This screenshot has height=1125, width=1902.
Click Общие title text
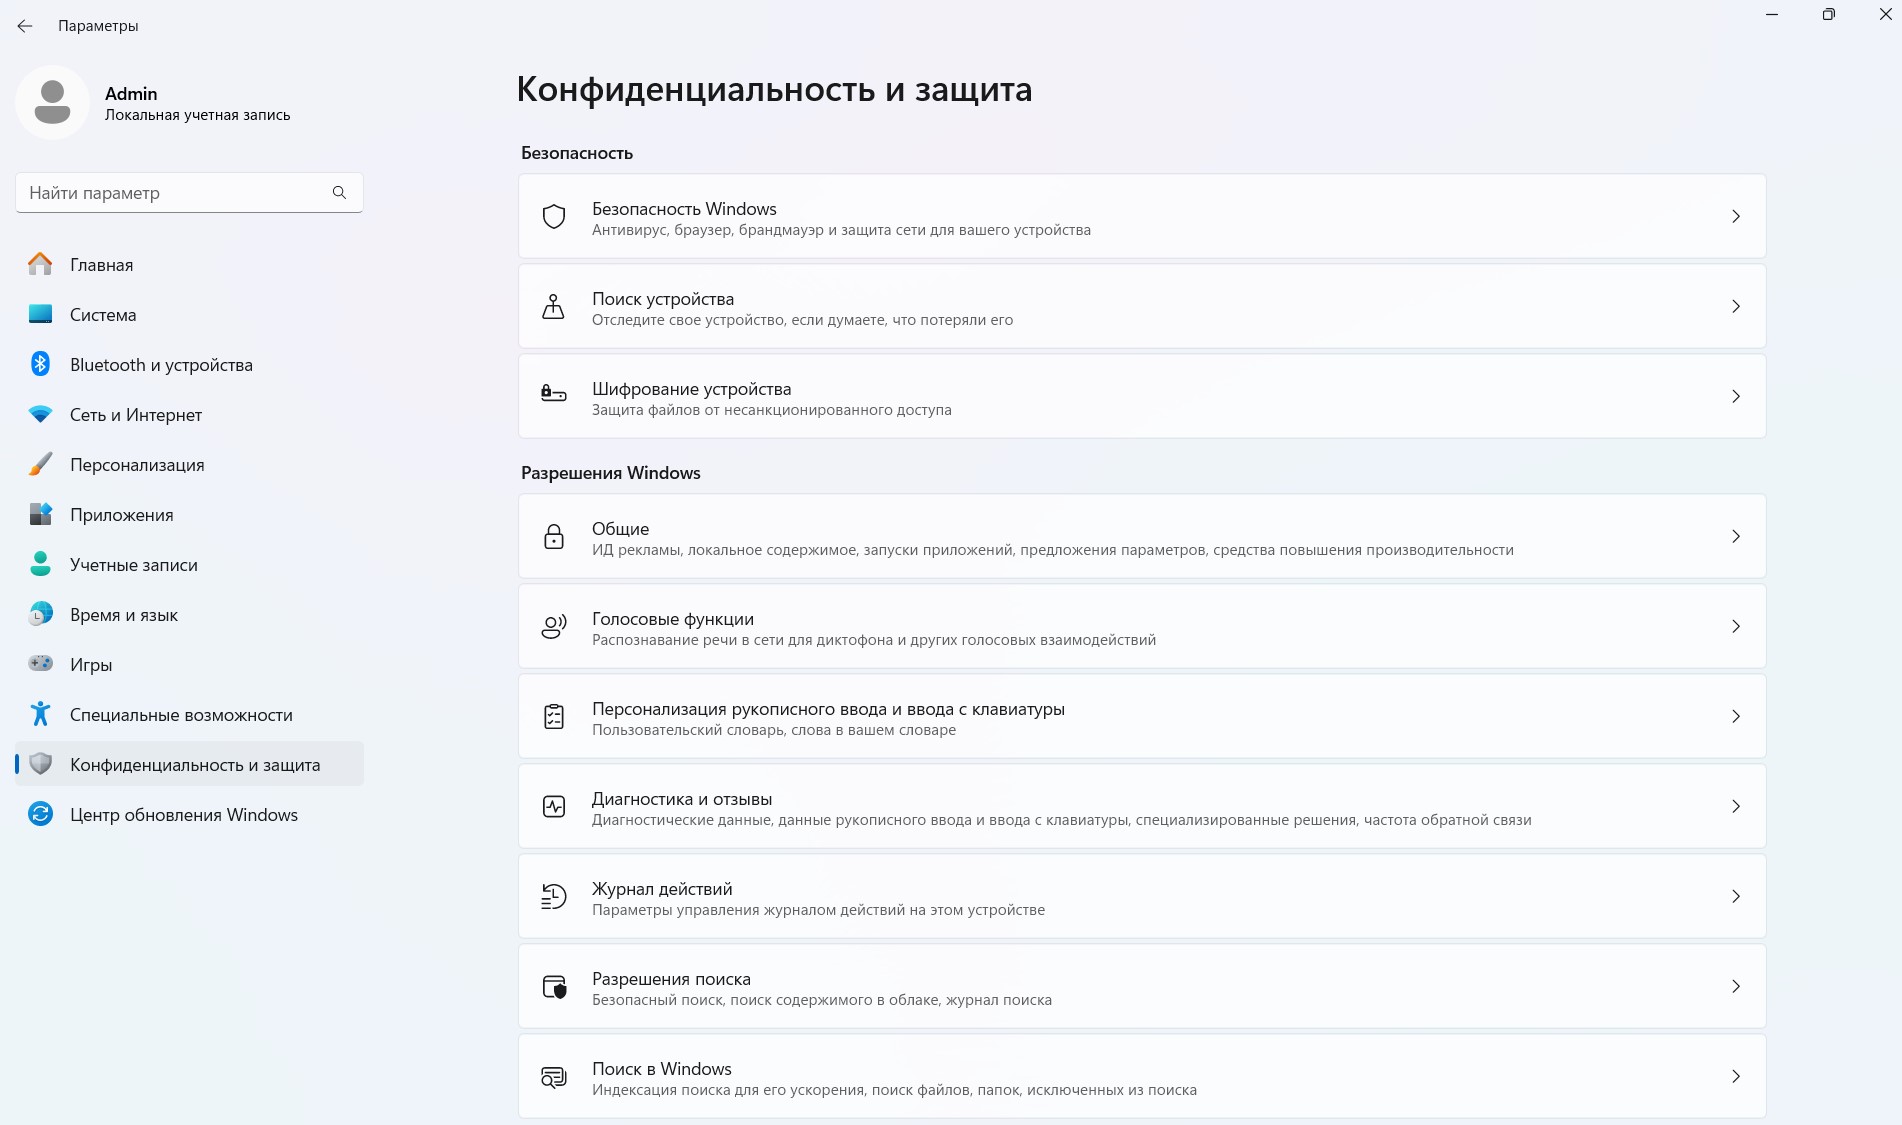pos(620,529)
